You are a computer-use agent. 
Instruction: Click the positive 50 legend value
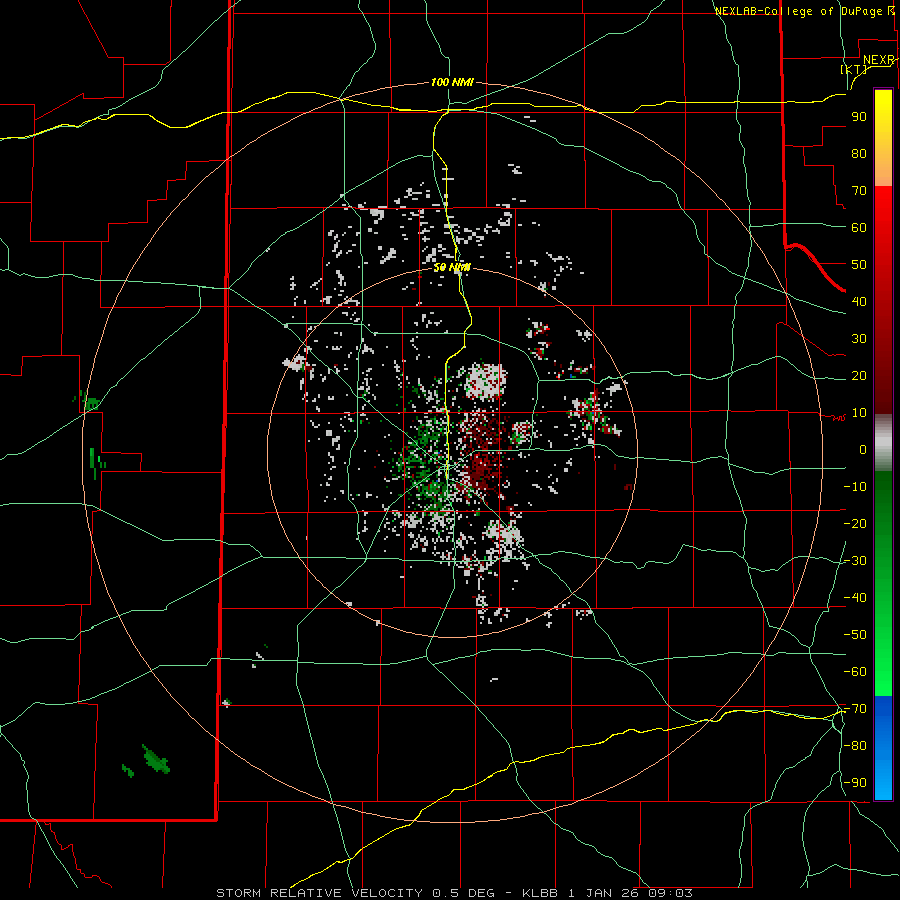coord(859,265)
